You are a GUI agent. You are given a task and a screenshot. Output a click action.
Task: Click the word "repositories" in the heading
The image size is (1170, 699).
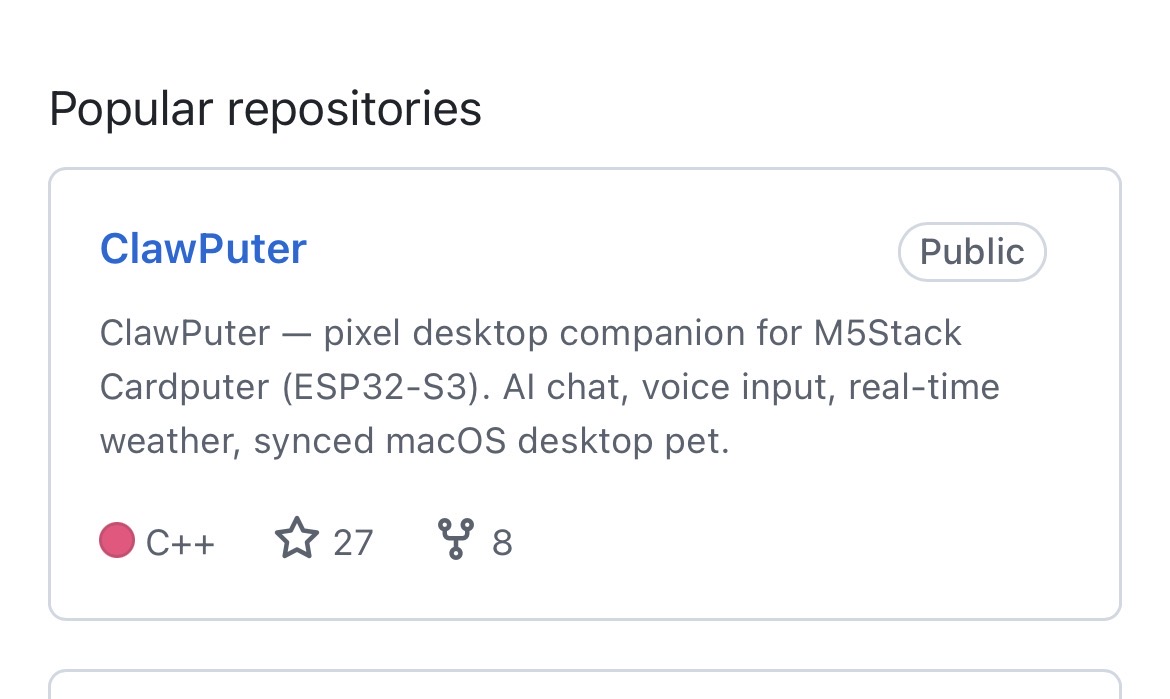pyautogui.click(x=354, y=108)
